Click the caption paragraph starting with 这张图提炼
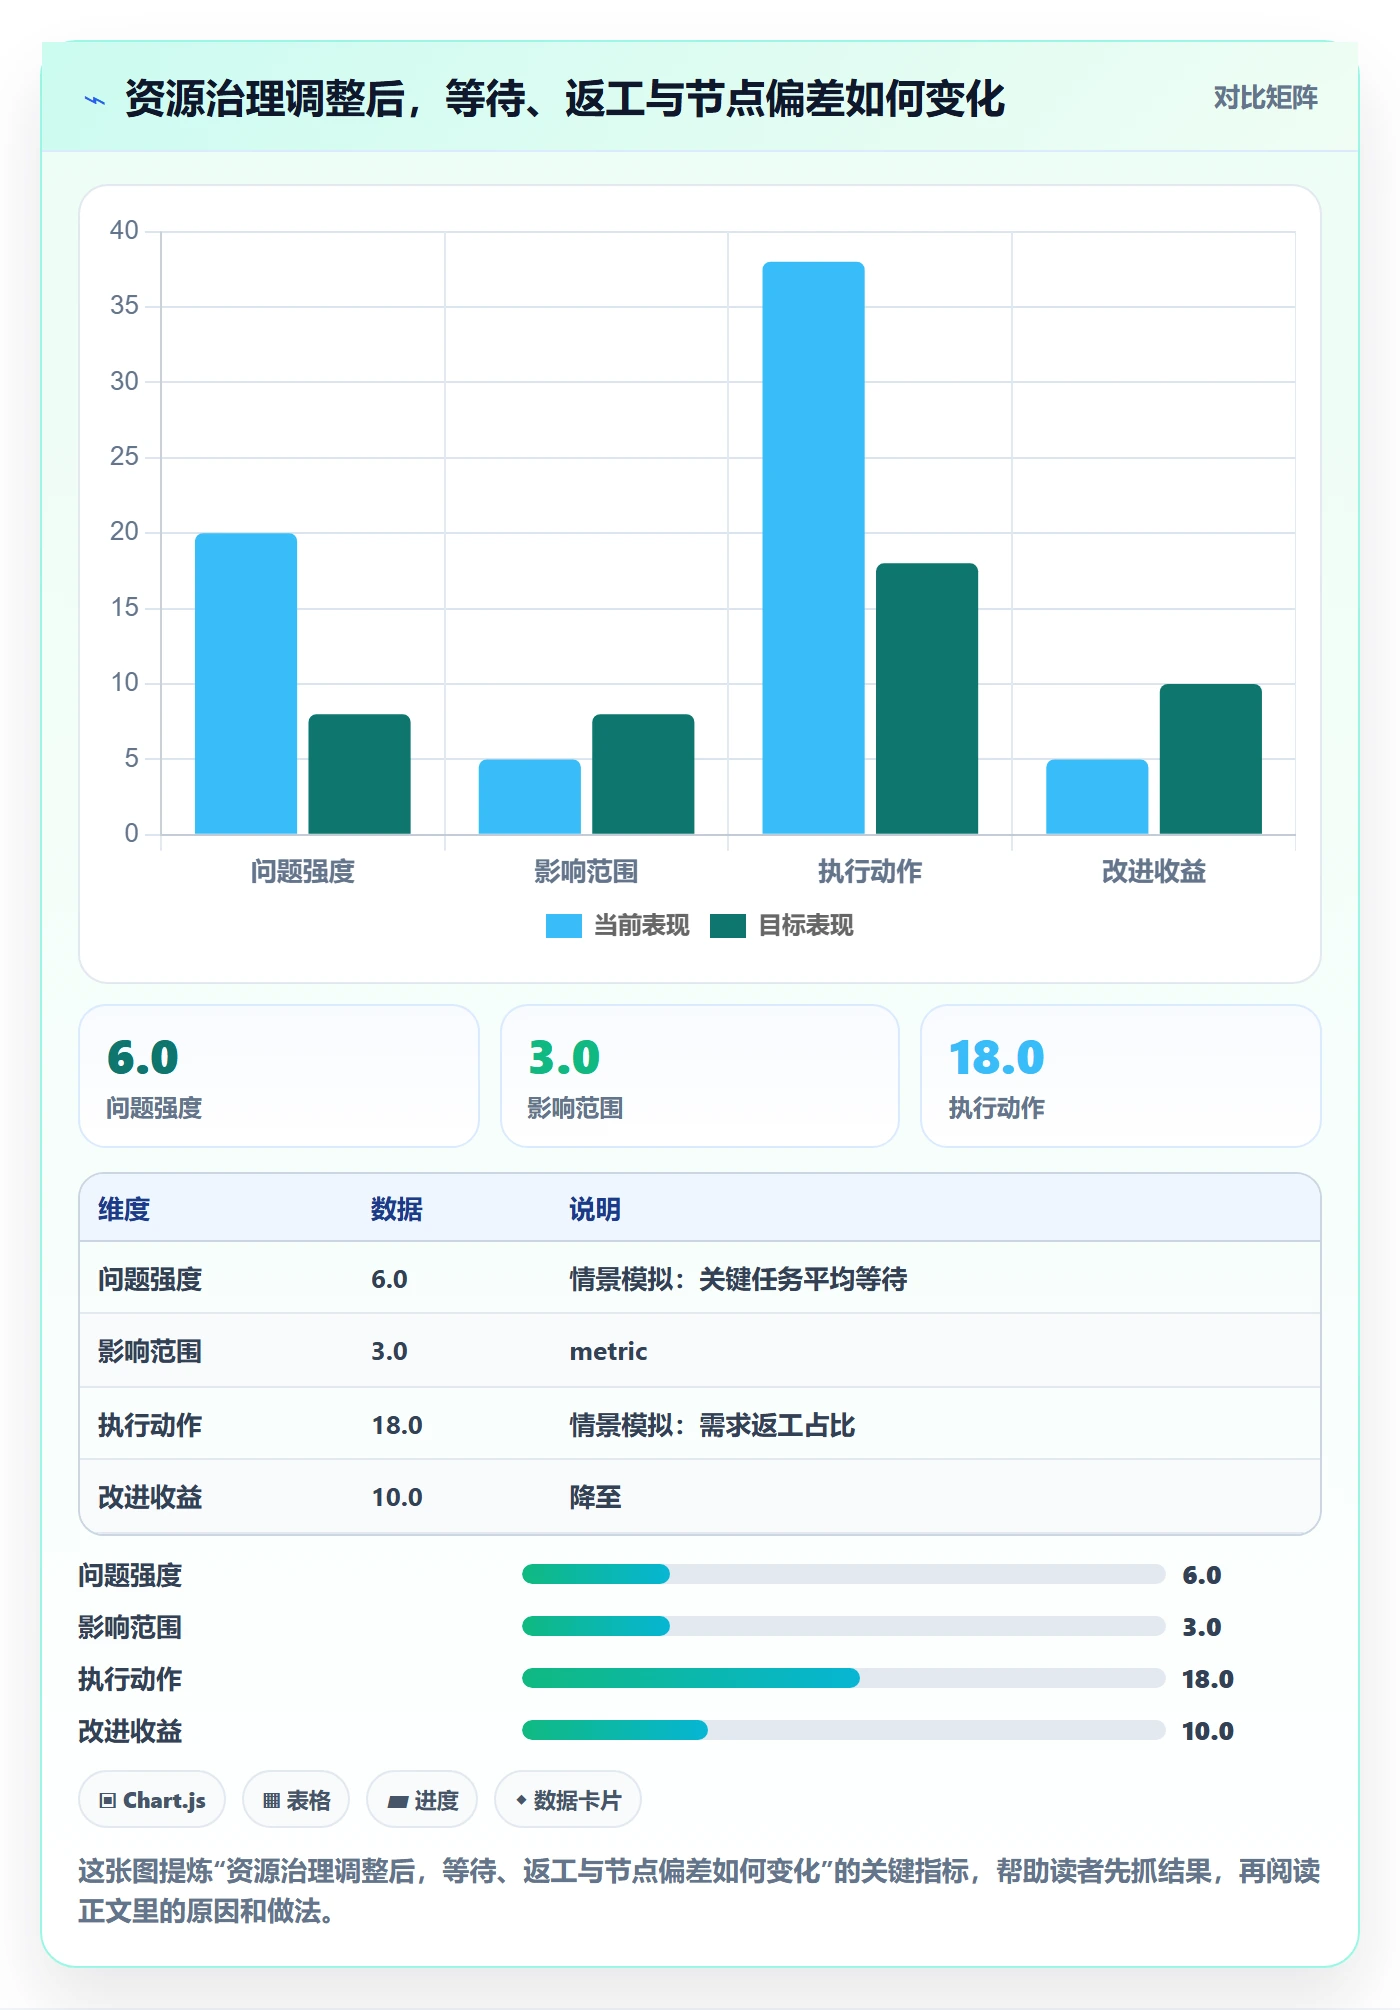Image resolution: width=1400 pixels, height=2010 pixels. 699,1891
